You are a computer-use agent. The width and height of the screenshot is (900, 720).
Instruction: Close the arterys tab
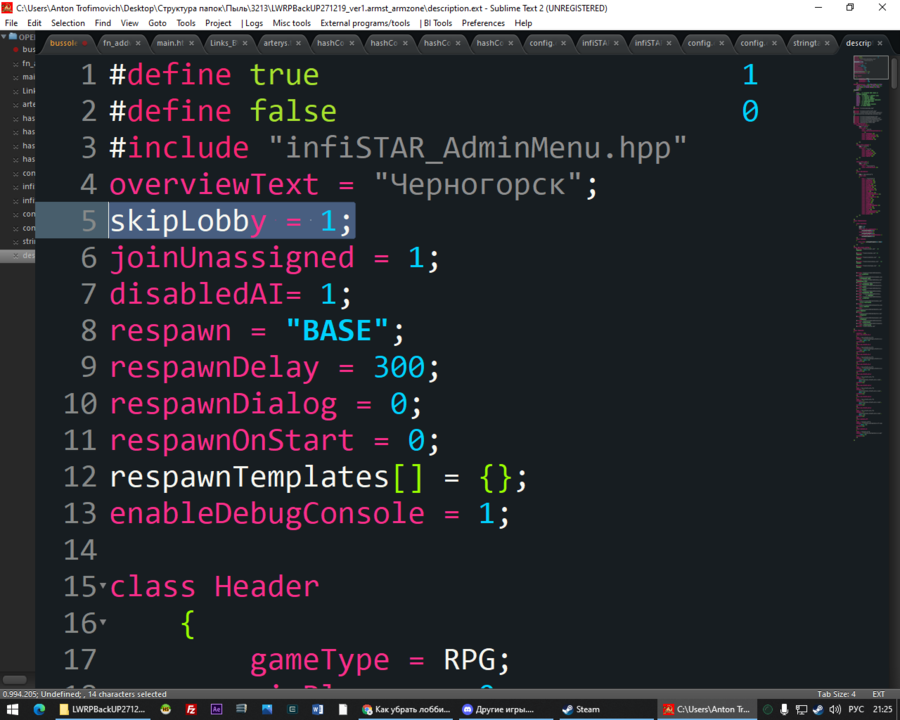click(298, 43)
